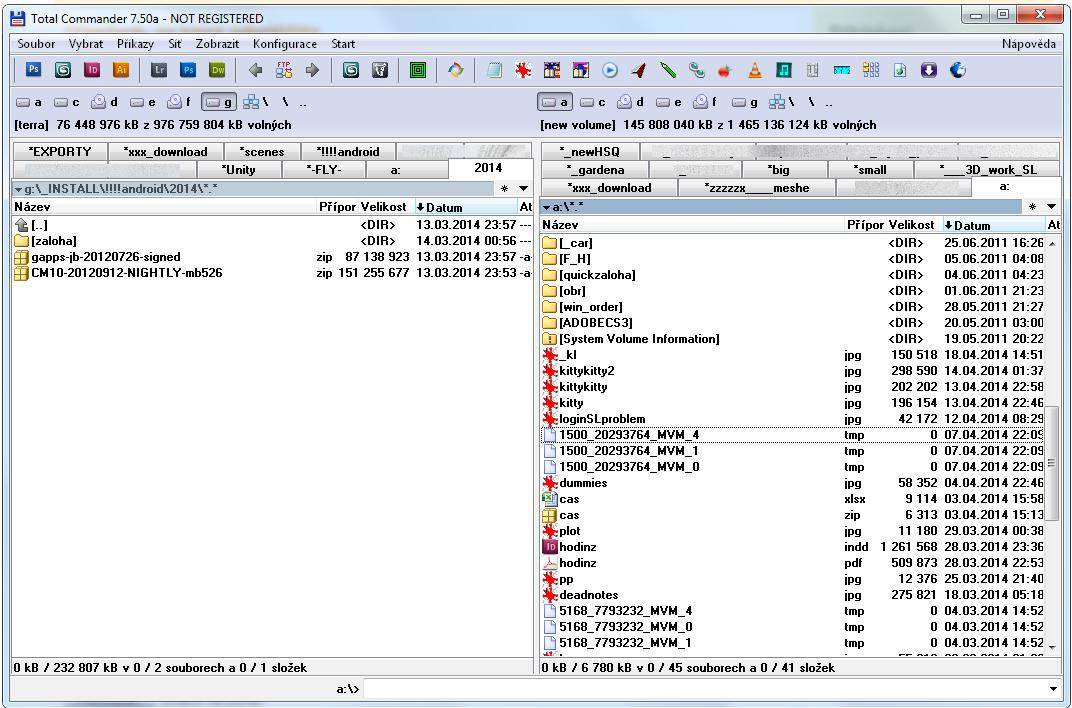This screenshot has width=1072, height=708.
Task: Open the notepad toolbar icon
Action: (x=494, y=70)
